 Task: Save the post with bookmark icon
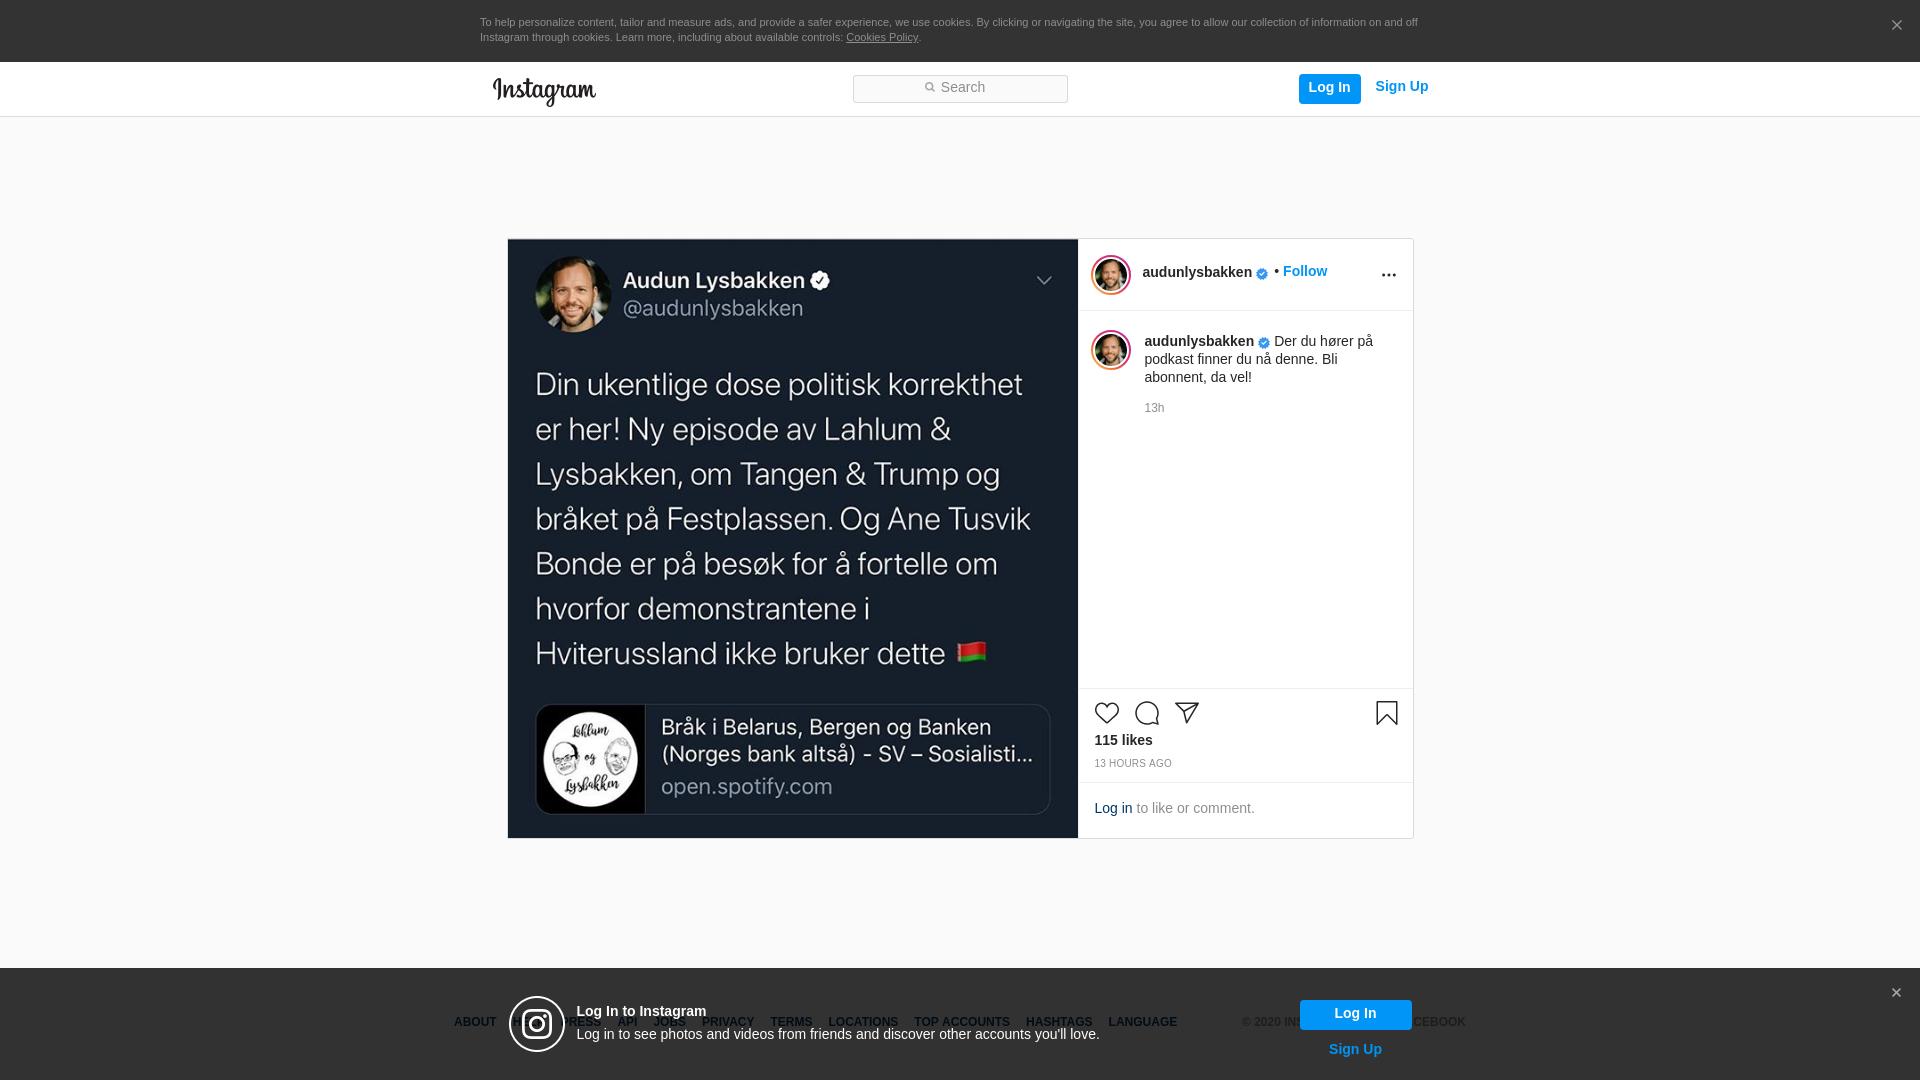pyautogui.click(x=1386, y=713)
